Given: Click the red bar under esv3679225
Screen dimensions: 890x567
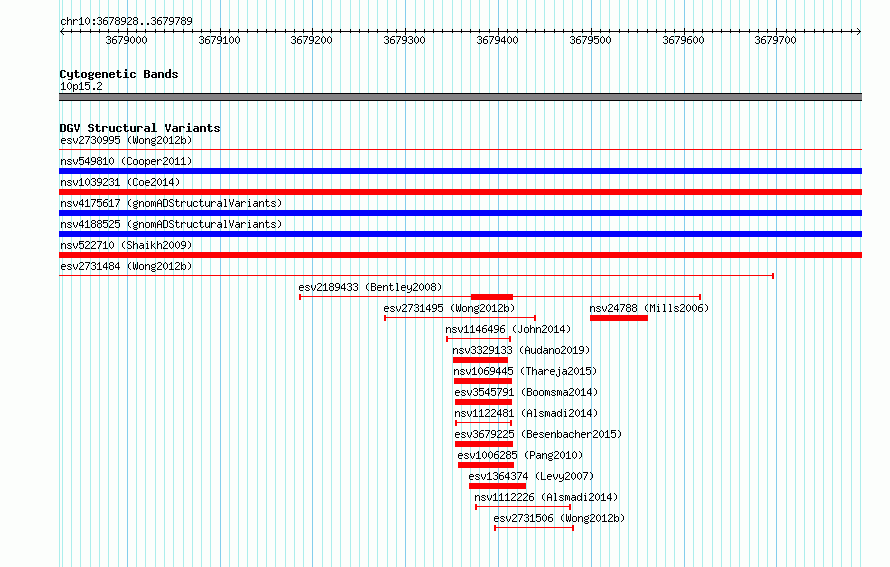Looking at the screenshot, I should (x=484, y=444).
